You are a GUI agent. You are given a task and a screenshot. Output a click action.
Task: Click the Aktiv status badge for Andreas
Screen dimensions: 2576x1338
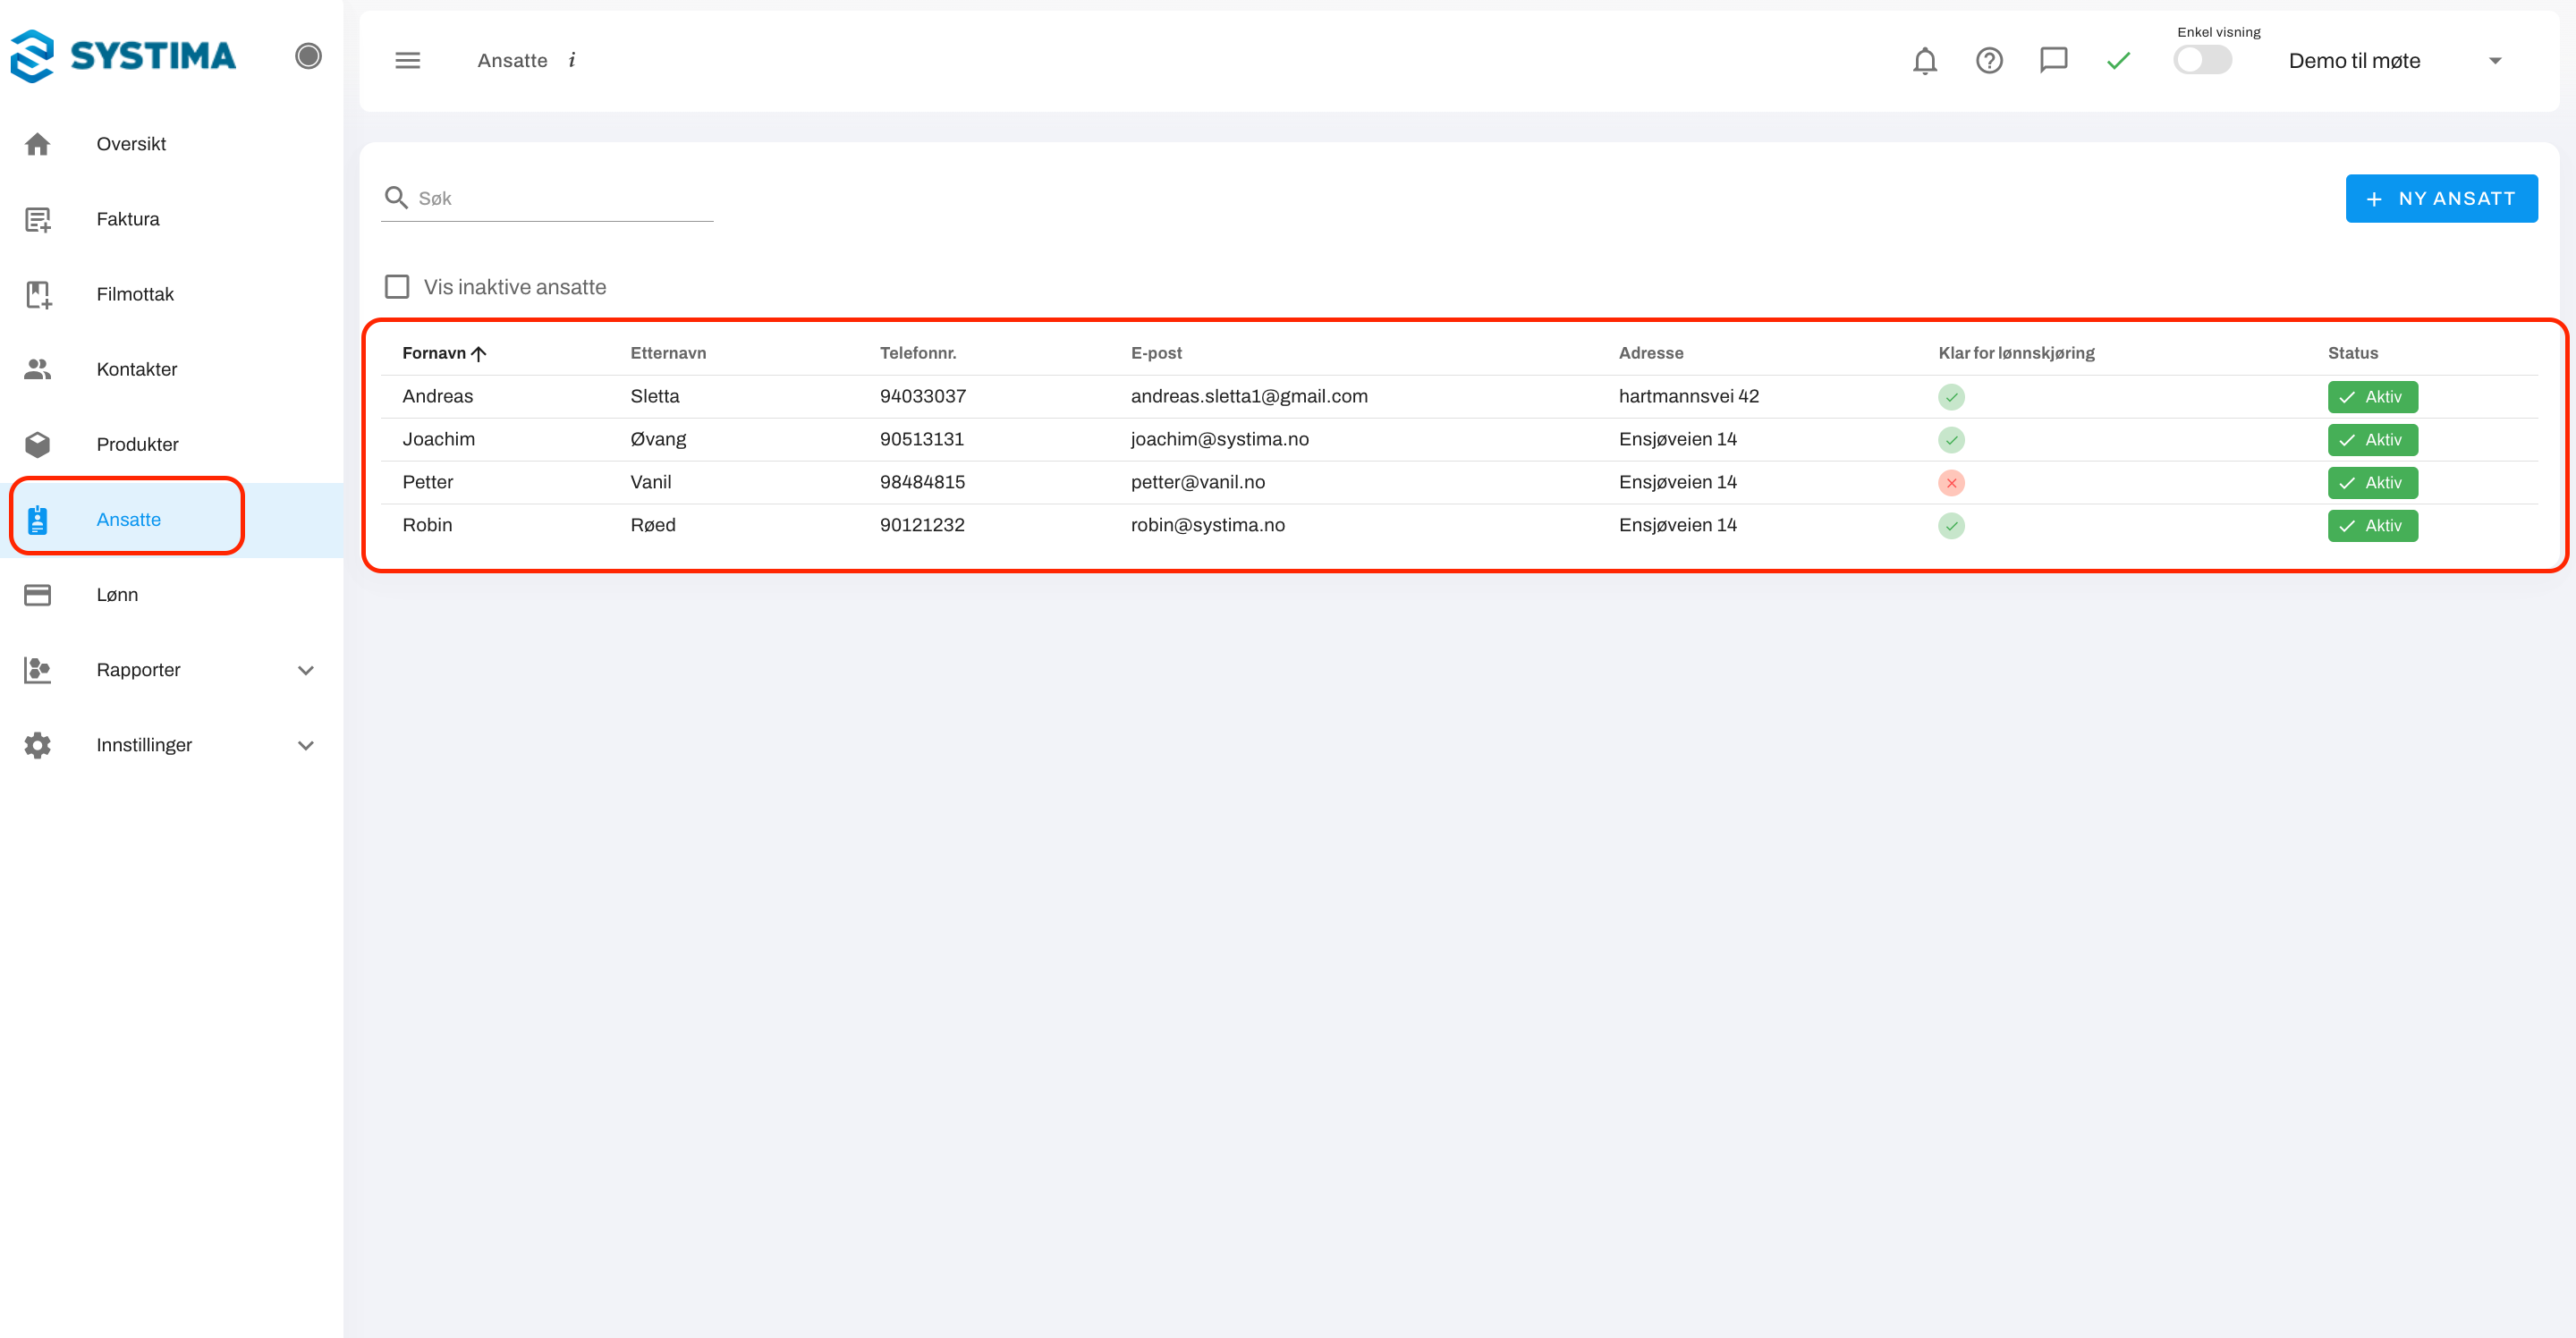coord(2372,397)
